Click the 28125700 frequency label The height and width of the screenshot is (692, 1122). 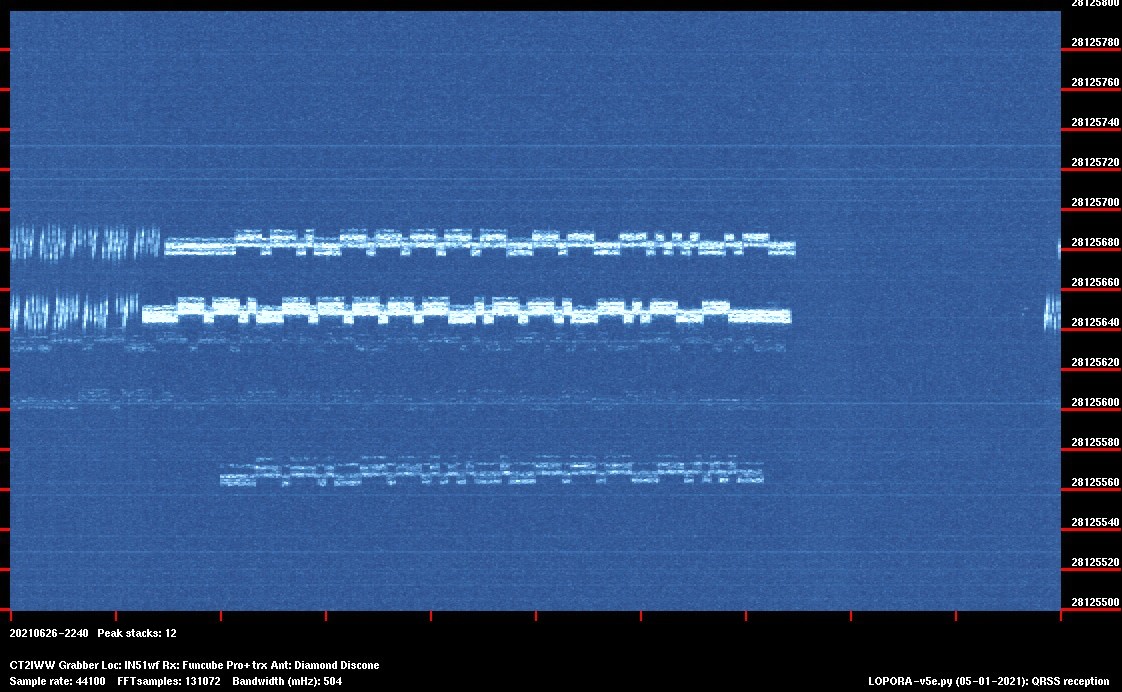(1095, 203)
